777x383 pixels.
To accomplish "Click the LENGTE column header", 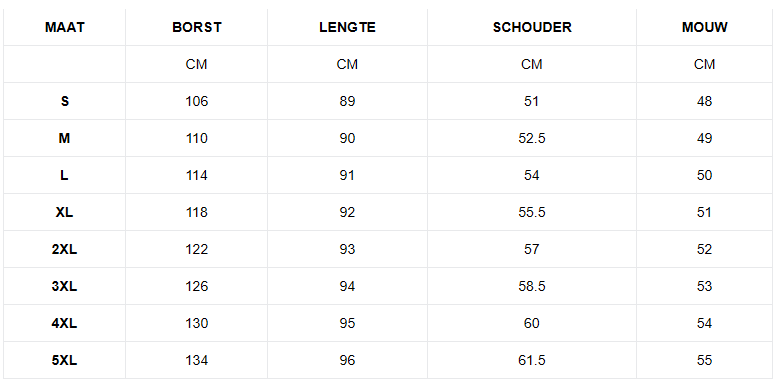I will pyautogui.click(x=347, y=27).
